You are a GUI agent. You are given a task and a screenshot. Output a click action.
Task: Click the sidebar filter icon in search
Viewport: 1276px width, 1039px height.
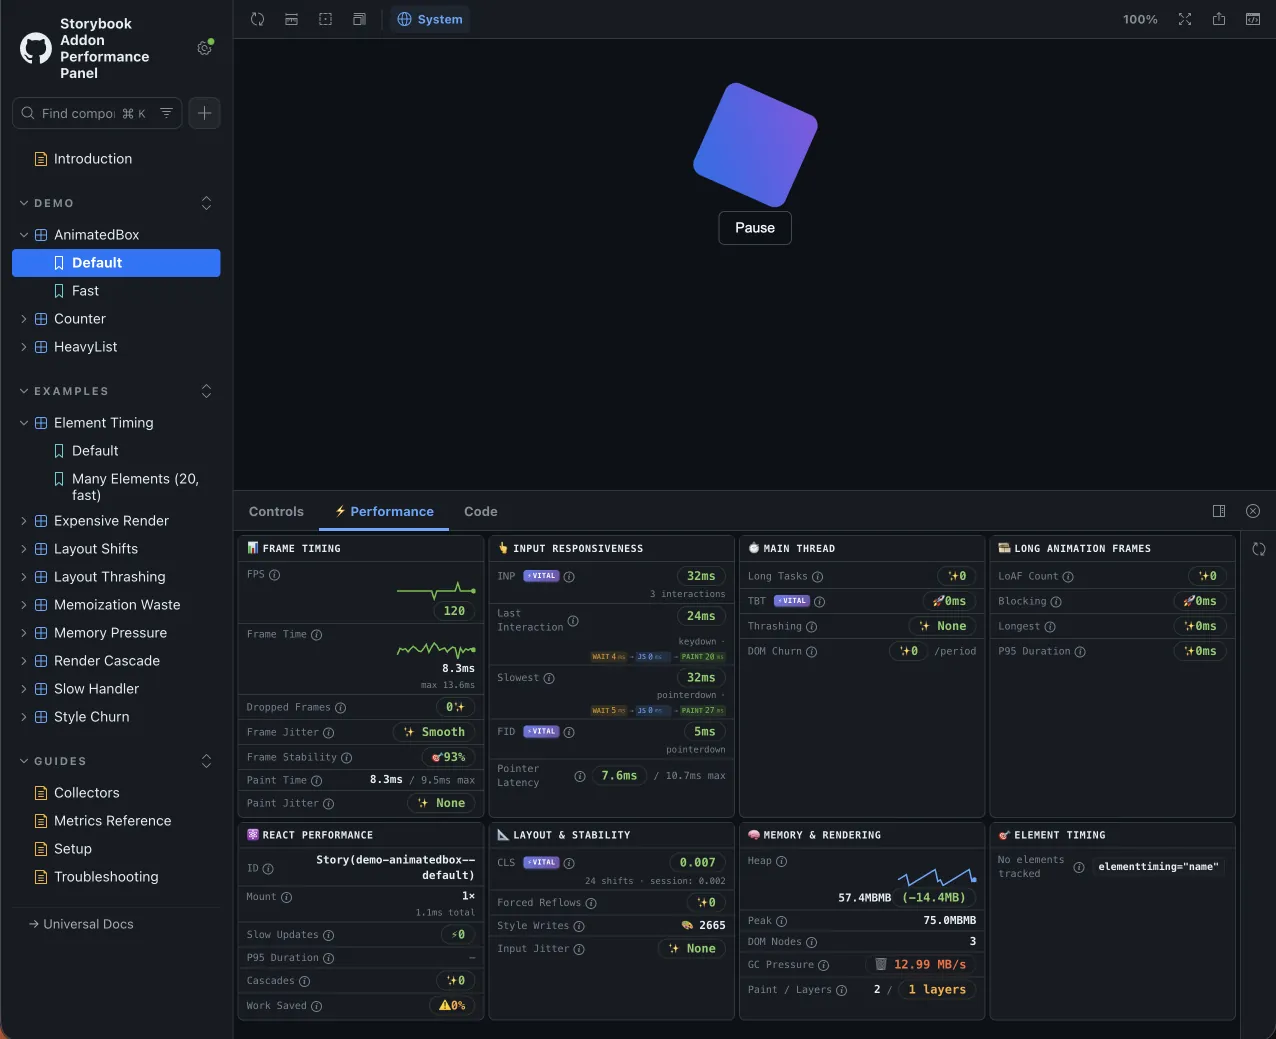(x=166, y=113)
